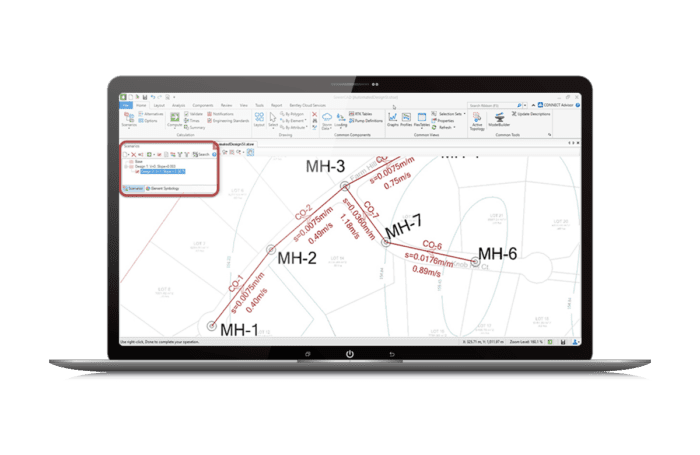This screenshot has height=455, width=700.
Task: Click the Layout drawing tool icon
Action: [x=259, y=120]
